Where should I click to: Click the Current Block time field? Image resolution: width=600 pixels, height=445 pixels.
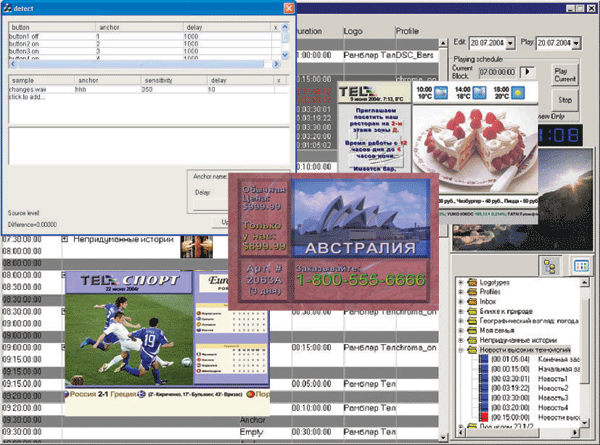[x=497, y=72]
